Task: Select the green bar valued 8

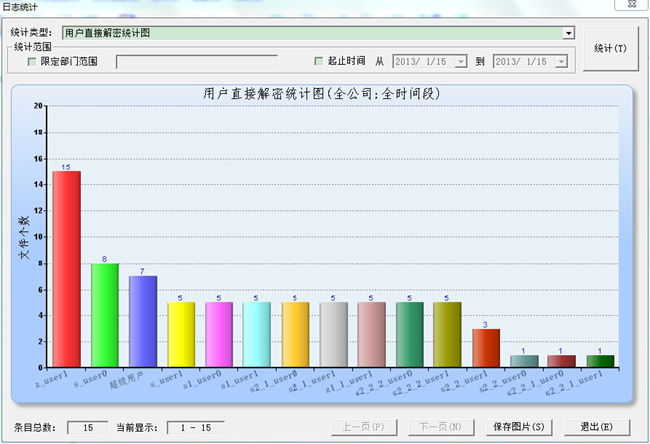Action: (105, 314)
